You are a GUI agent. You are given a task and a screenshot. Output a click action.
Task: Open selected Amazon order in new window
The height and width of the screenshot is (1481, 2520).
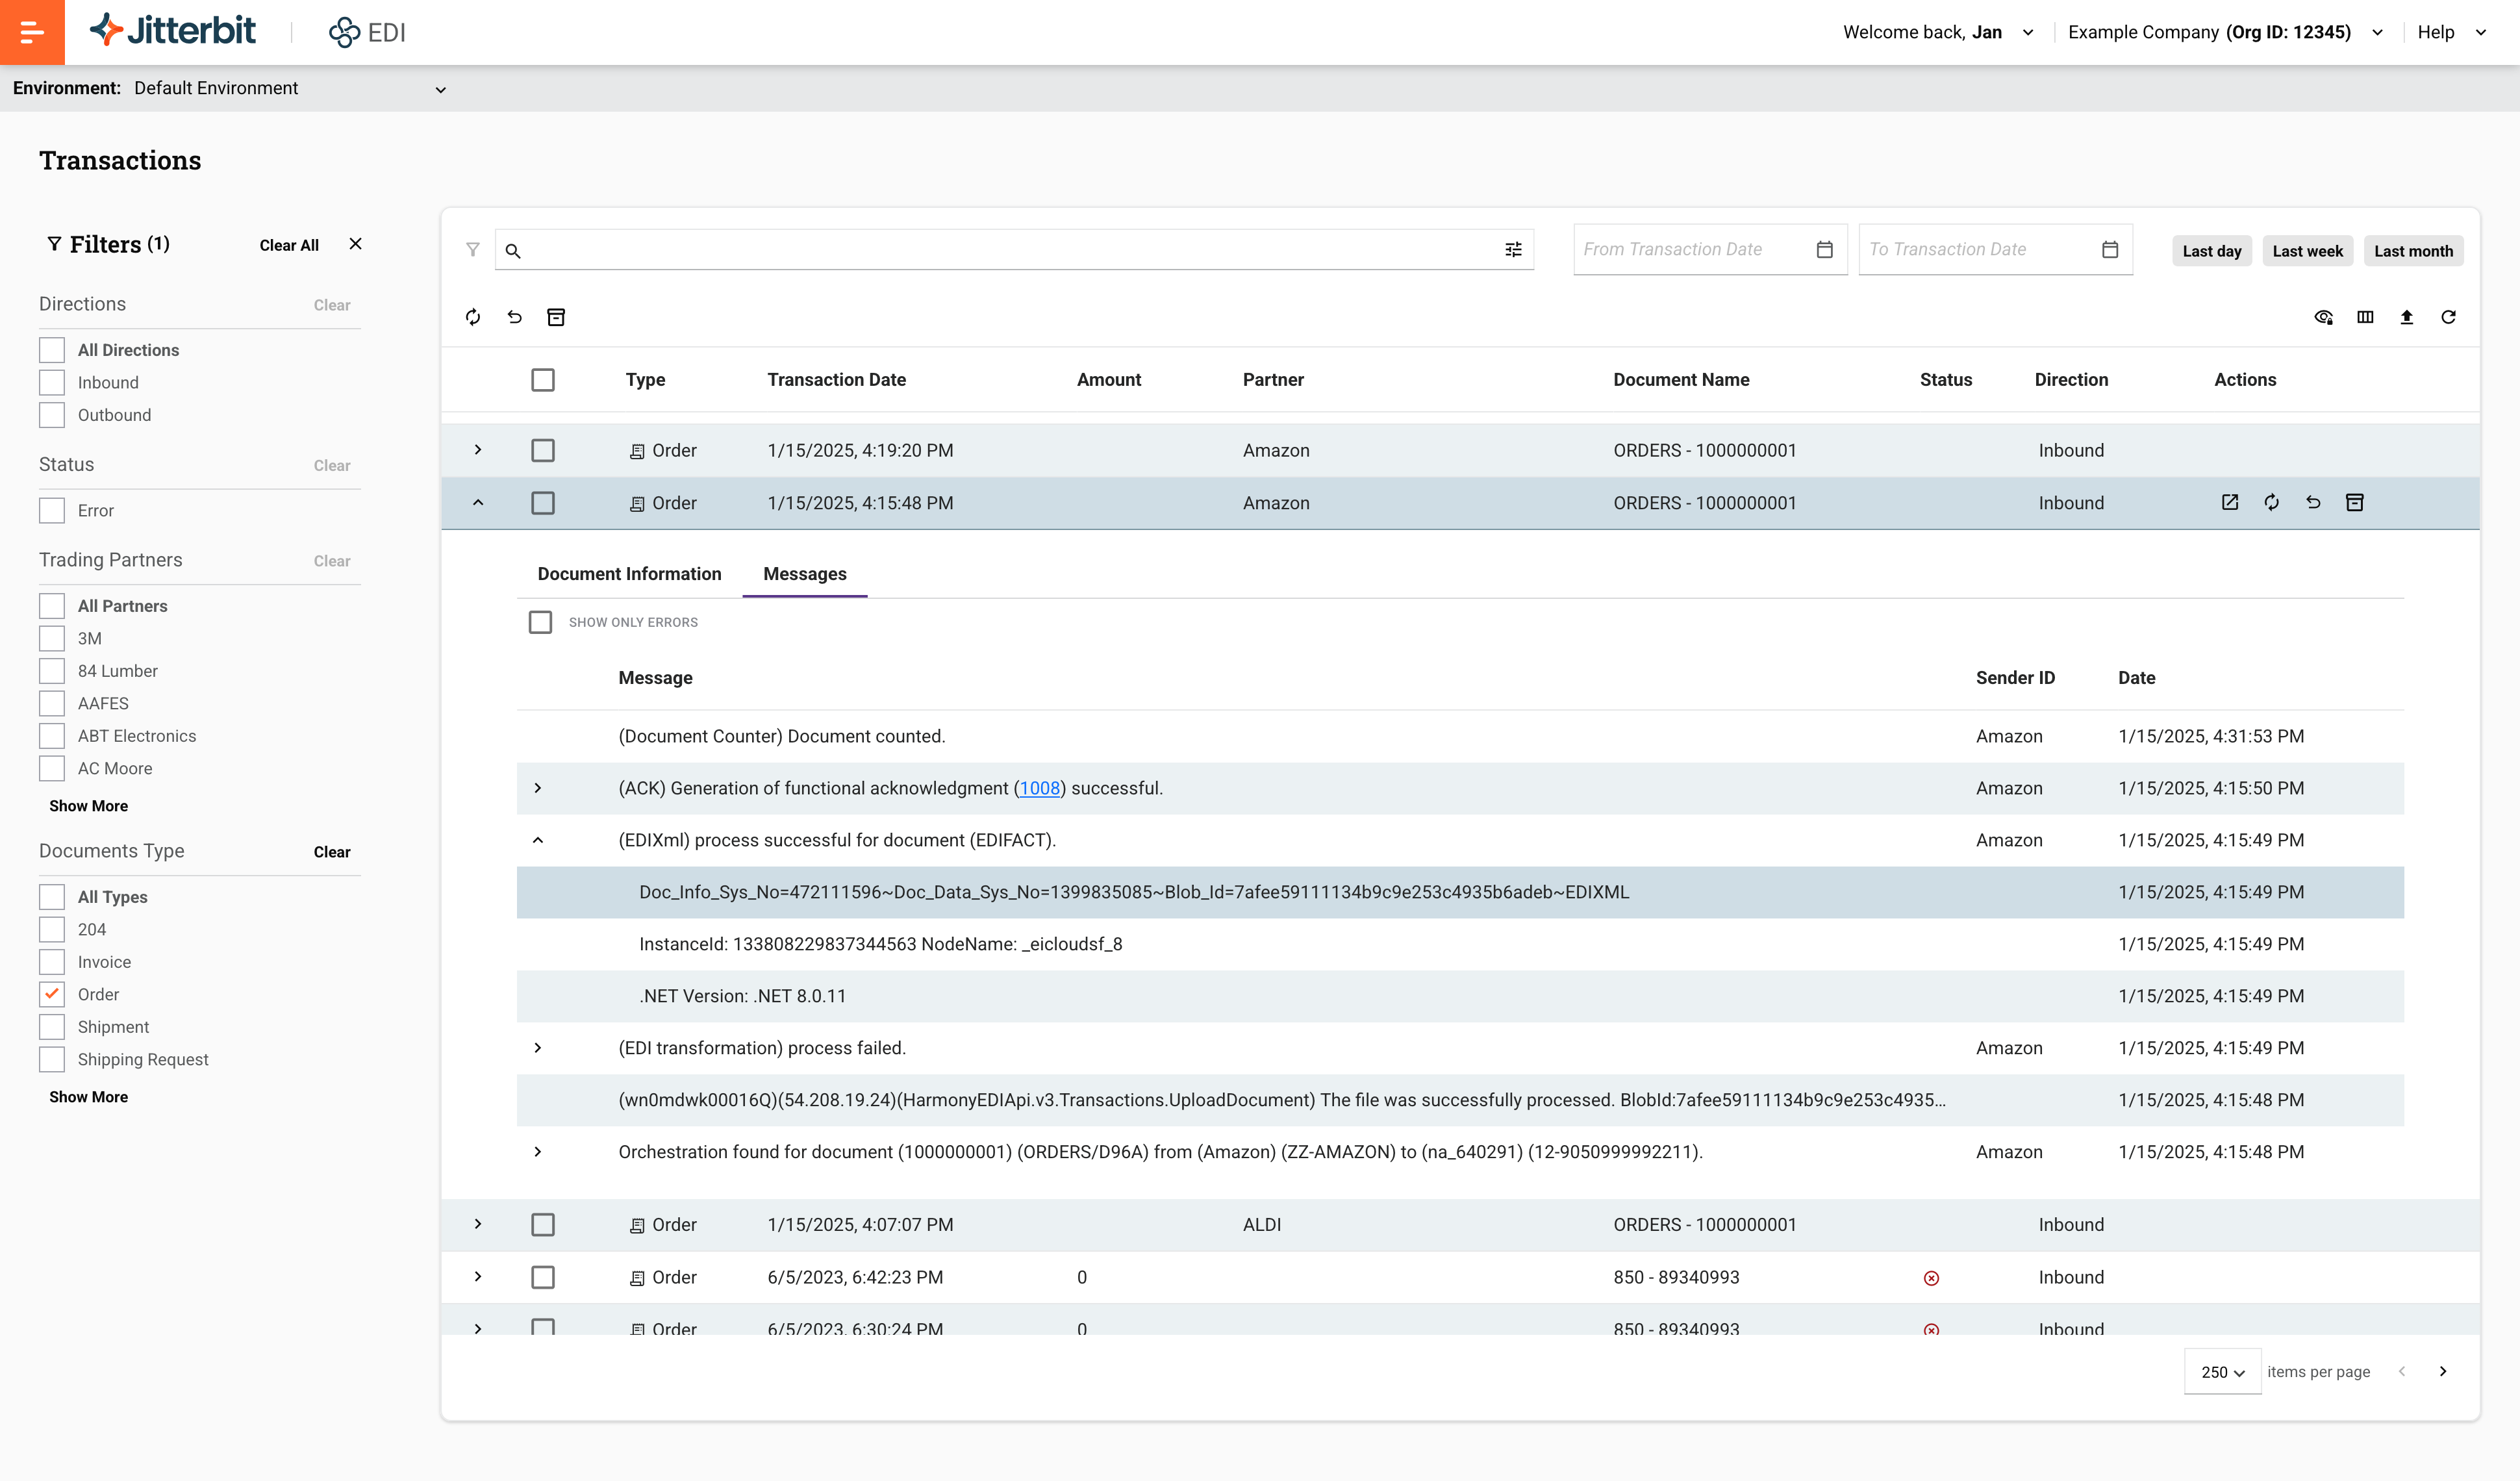[x=2230, y=502]
